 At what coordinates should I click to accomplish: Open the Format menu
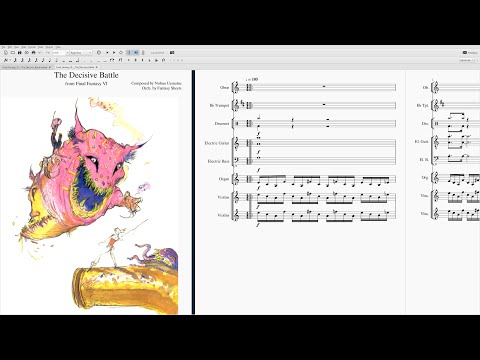[31, 47]
